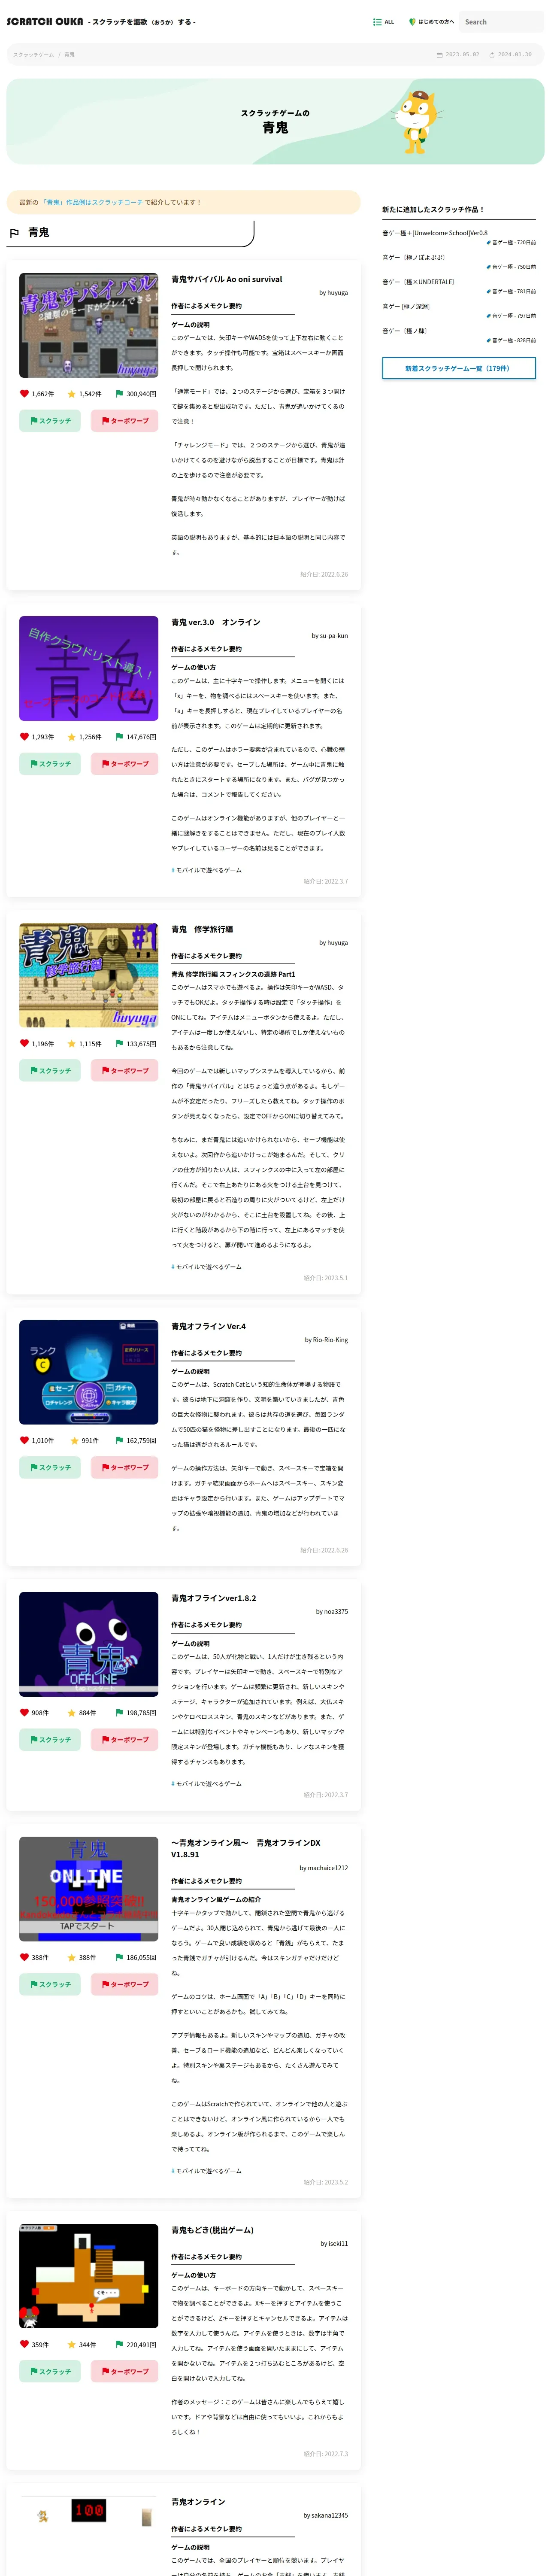Play 青鬼サバイバル via スクラッチ button
The height and width of the screenshot is (2576, 551).
click(50, 421)
